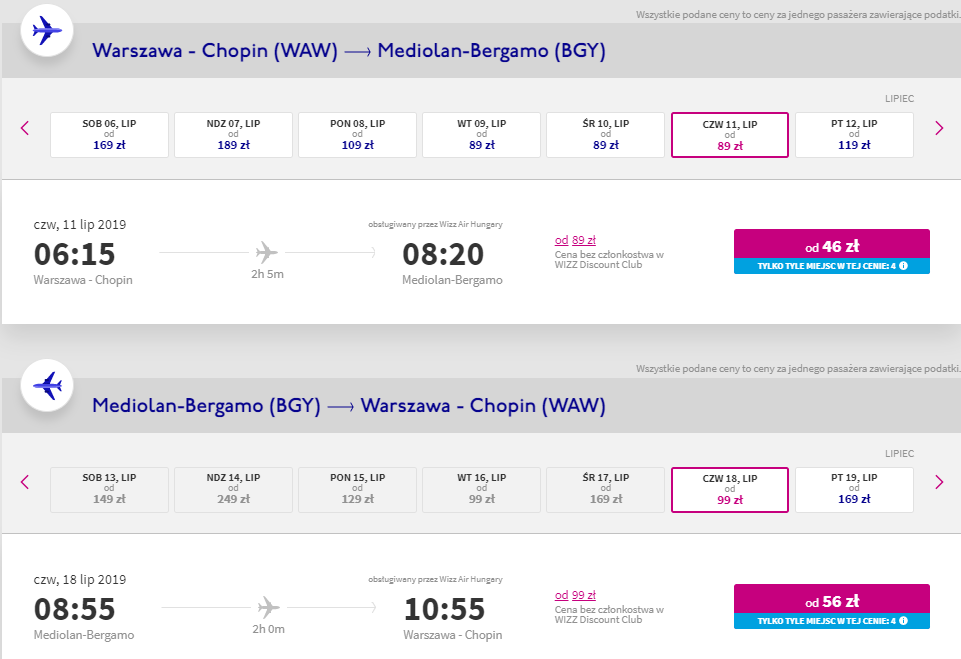
Task: Show earlier return dates with left arrow
Action: click(x=25, y=482)
